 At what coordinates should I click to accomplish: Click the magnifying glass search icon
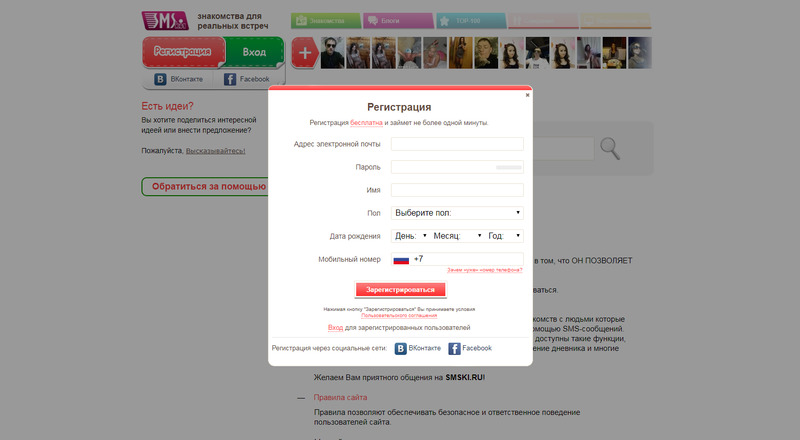point(610,149)
